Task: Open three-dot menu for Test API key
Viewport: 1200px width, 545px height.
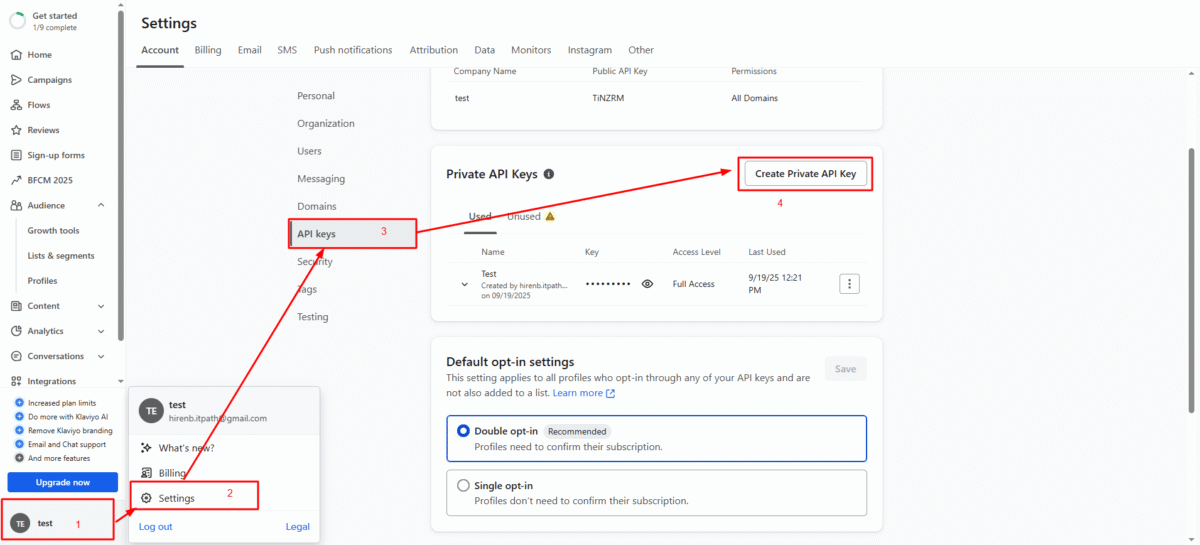Action: [x=849, y=284]
